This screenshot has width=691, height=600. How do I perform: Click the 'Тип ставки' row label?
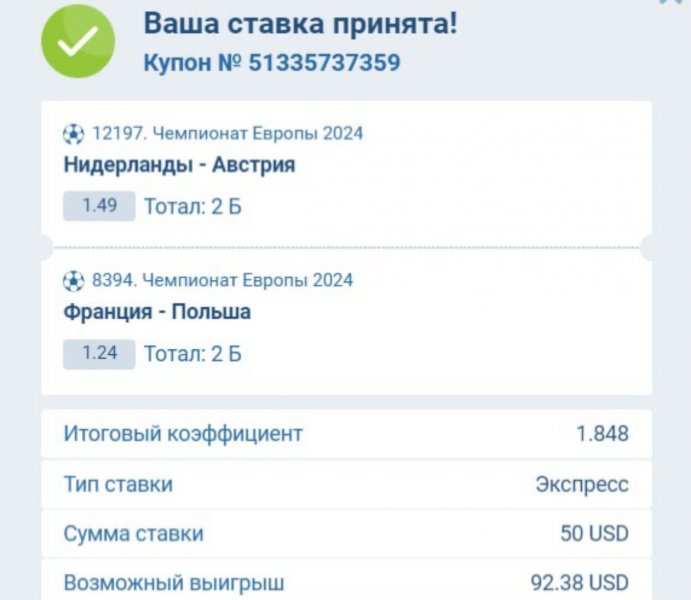(118, 485)
